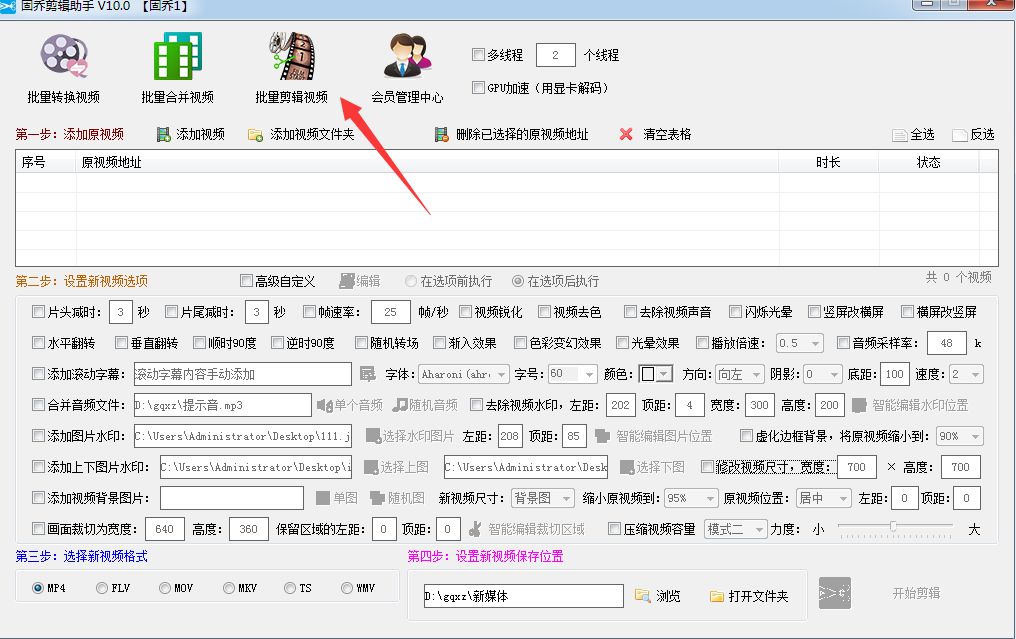Screen dimensions: 1016x639
Task: Click the 编辑 icon next to 高级自定义
Action: point(347,281)
